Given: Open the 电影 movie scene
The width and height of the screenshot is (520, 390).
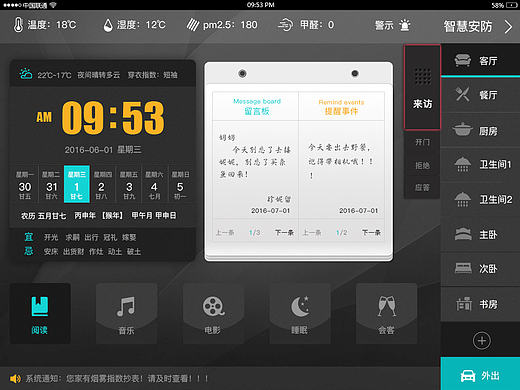Looking at the screenshot, I should click(x=213, y=313).
